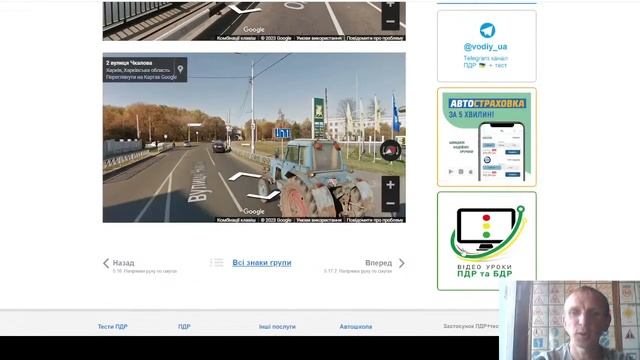Click the Telegram logo icon
The height and width of the screenshot is (360, 640).
[x=487, y=30]
